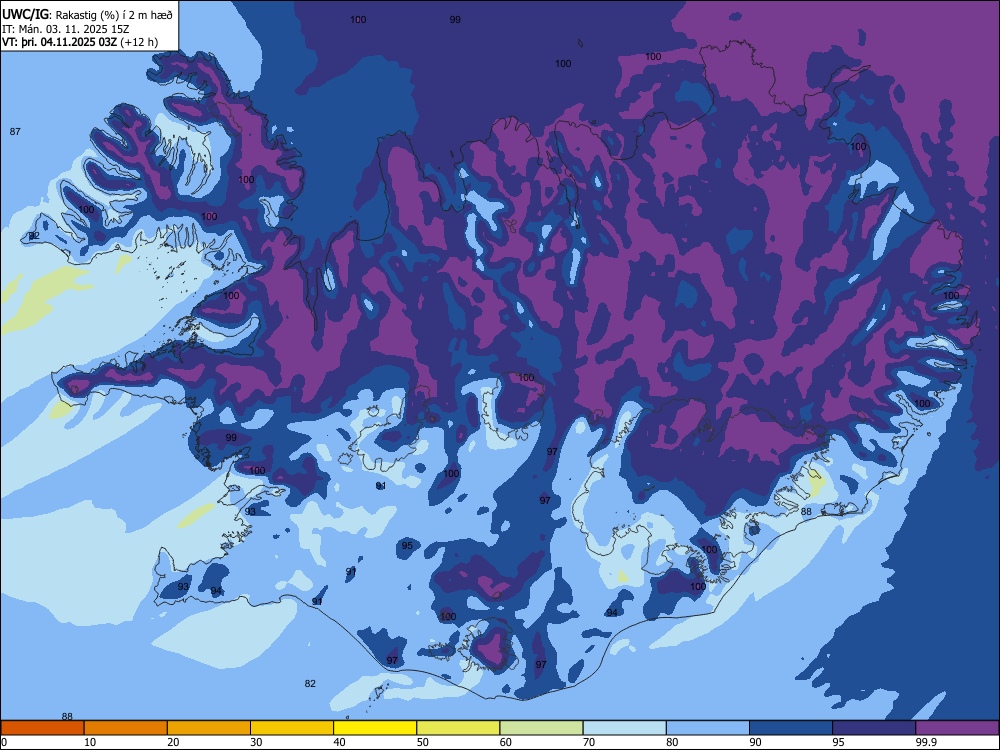The height and width of the screenshot is (750, 1000).
Task: Pick the 60–70 pale green legend swatch
Action: pos(541,728)
